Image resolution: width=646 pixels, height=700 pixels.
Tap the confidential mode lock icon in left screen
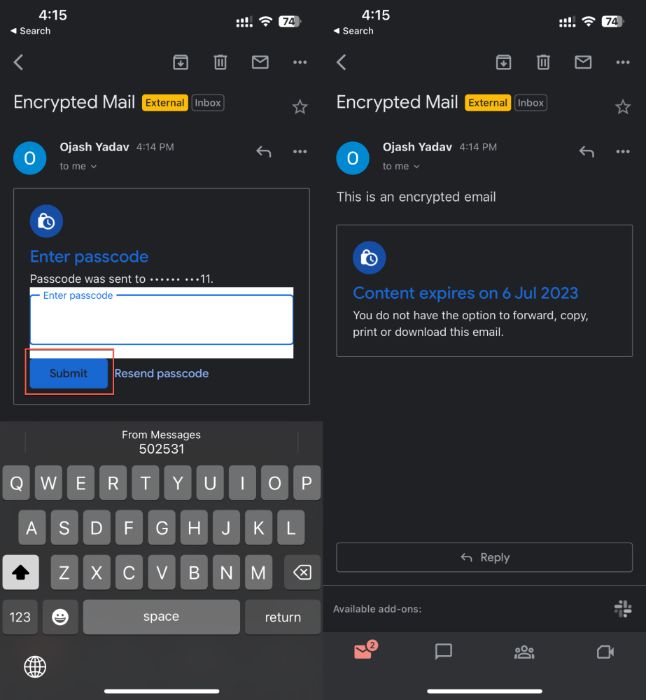46,221
